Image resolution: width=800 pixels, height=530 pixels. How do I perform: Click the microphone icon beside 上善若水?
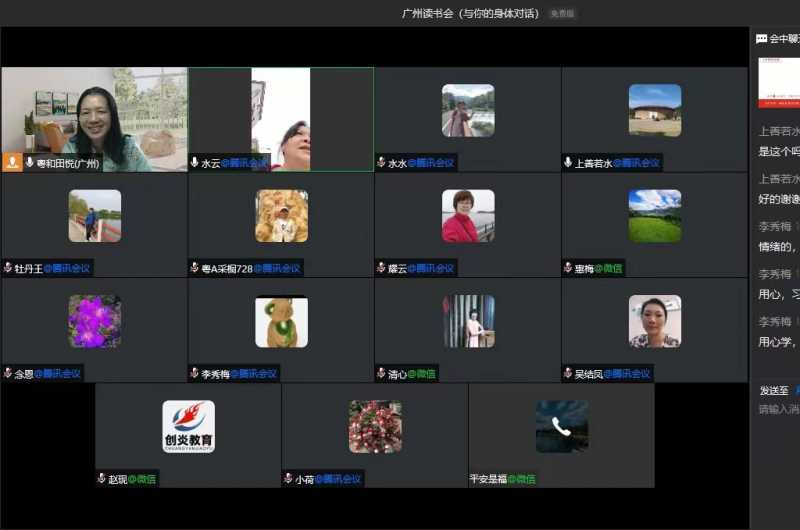click(x=568, y=163)
